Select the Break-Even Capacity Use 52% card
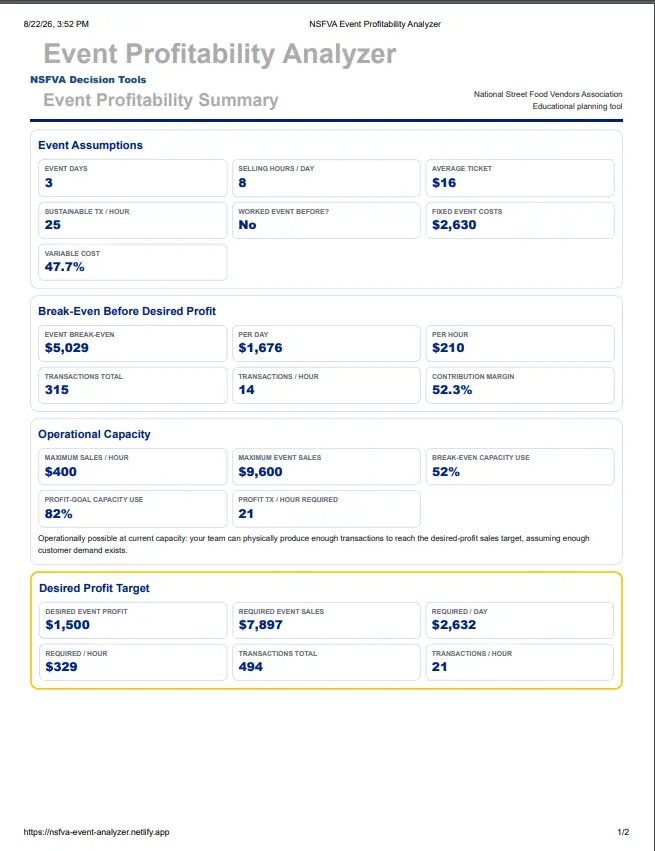Image resolution: width=655 pixels, height=851 pixels. (x=520, y=467)
